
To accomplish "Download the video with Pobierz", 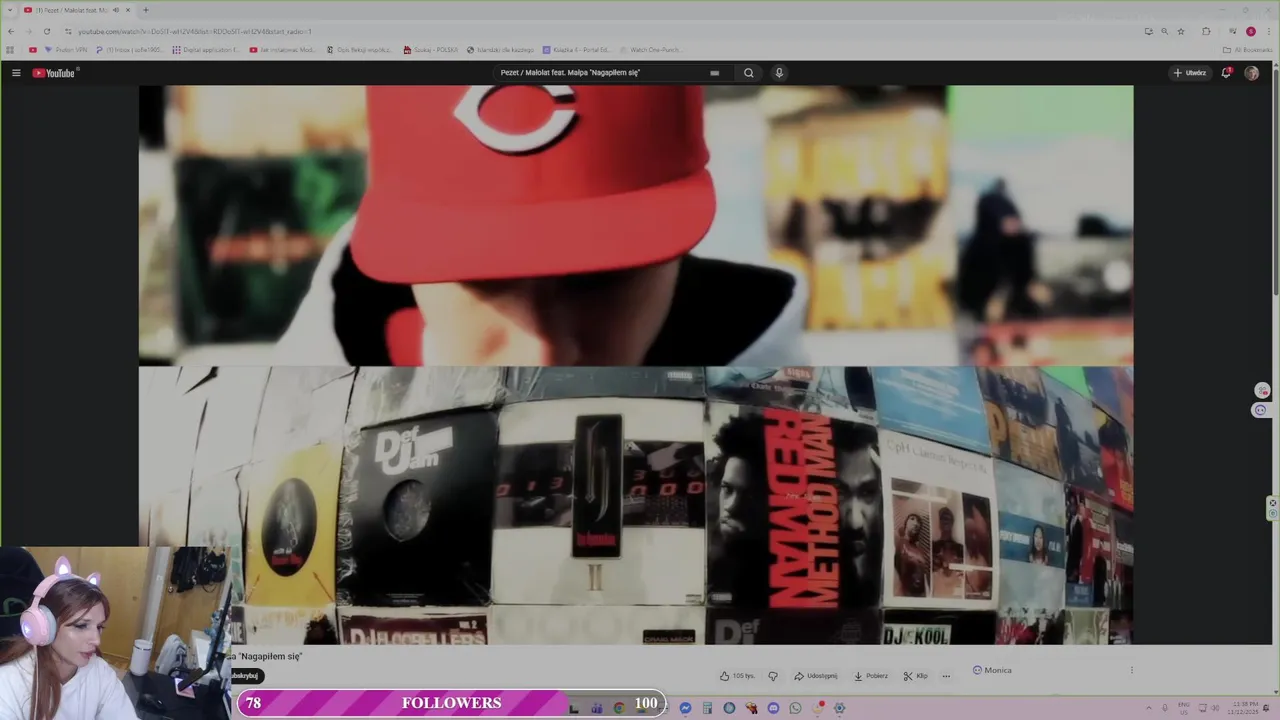I will (x=871, y=676).
